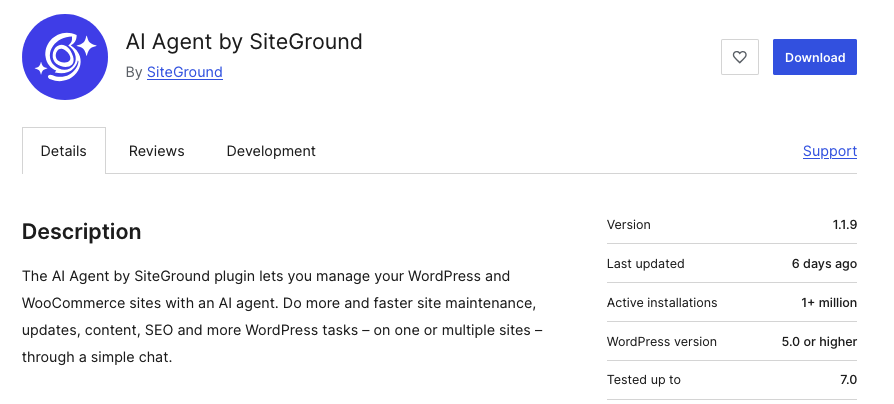Click the description paragraph text
Image resolution: width=894 pixels, height=404 pixels.
(x=282, y=316)
